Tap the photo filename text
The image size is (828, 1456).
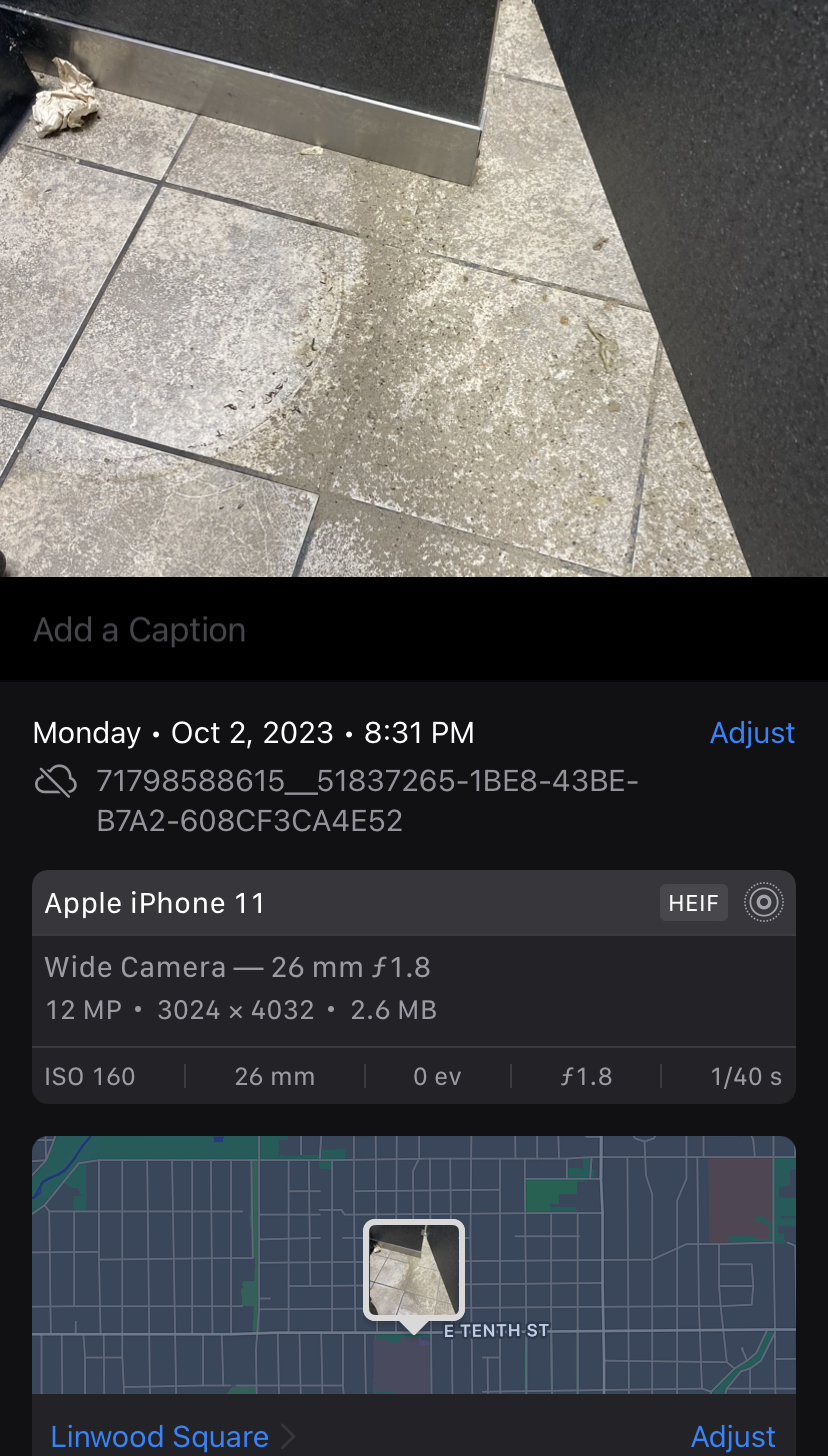coord(366,801)
